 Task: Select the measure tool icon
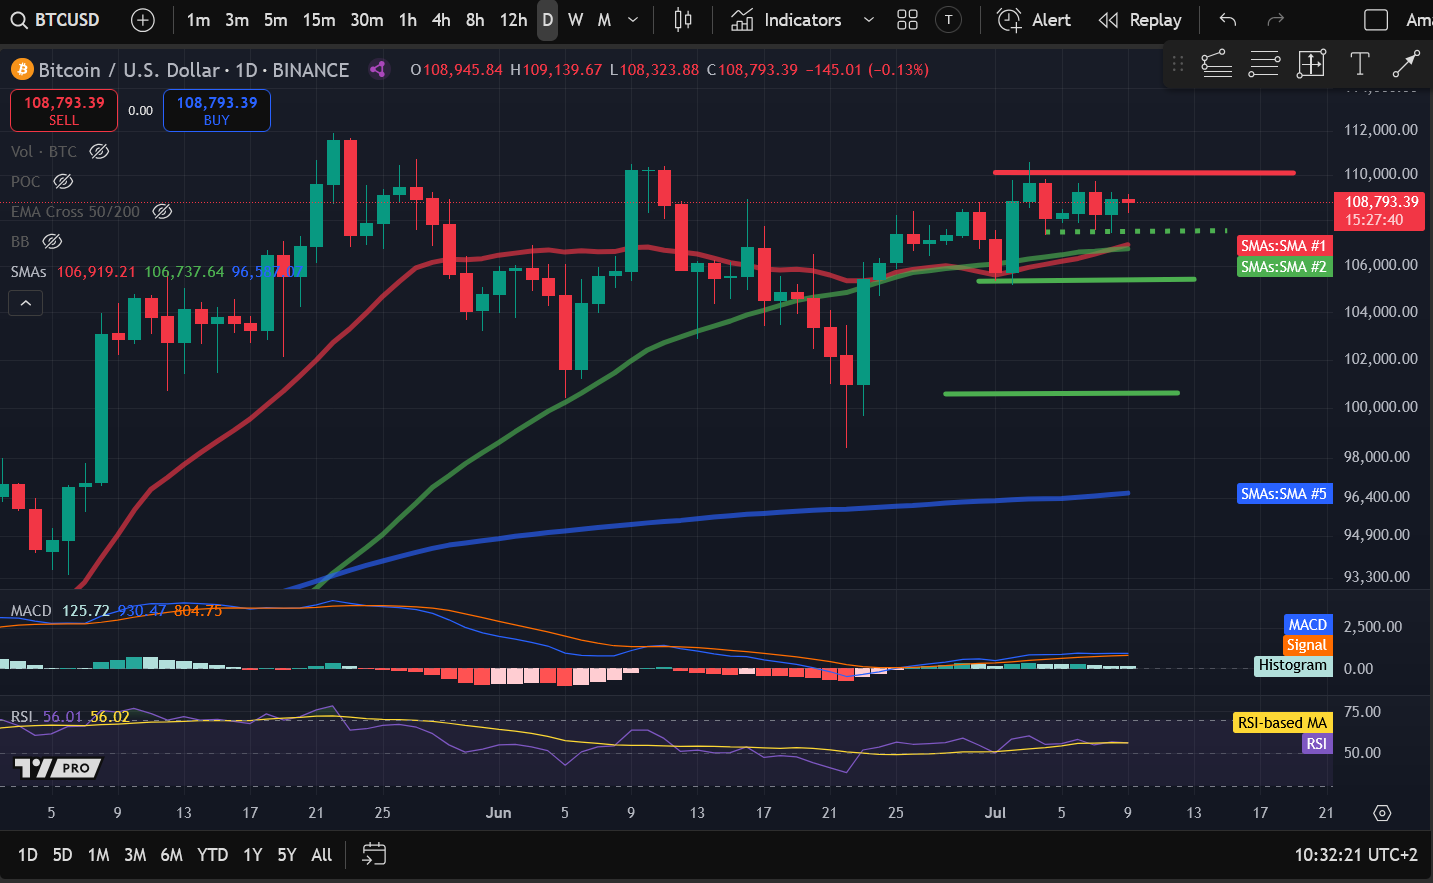click(1311, 64)
